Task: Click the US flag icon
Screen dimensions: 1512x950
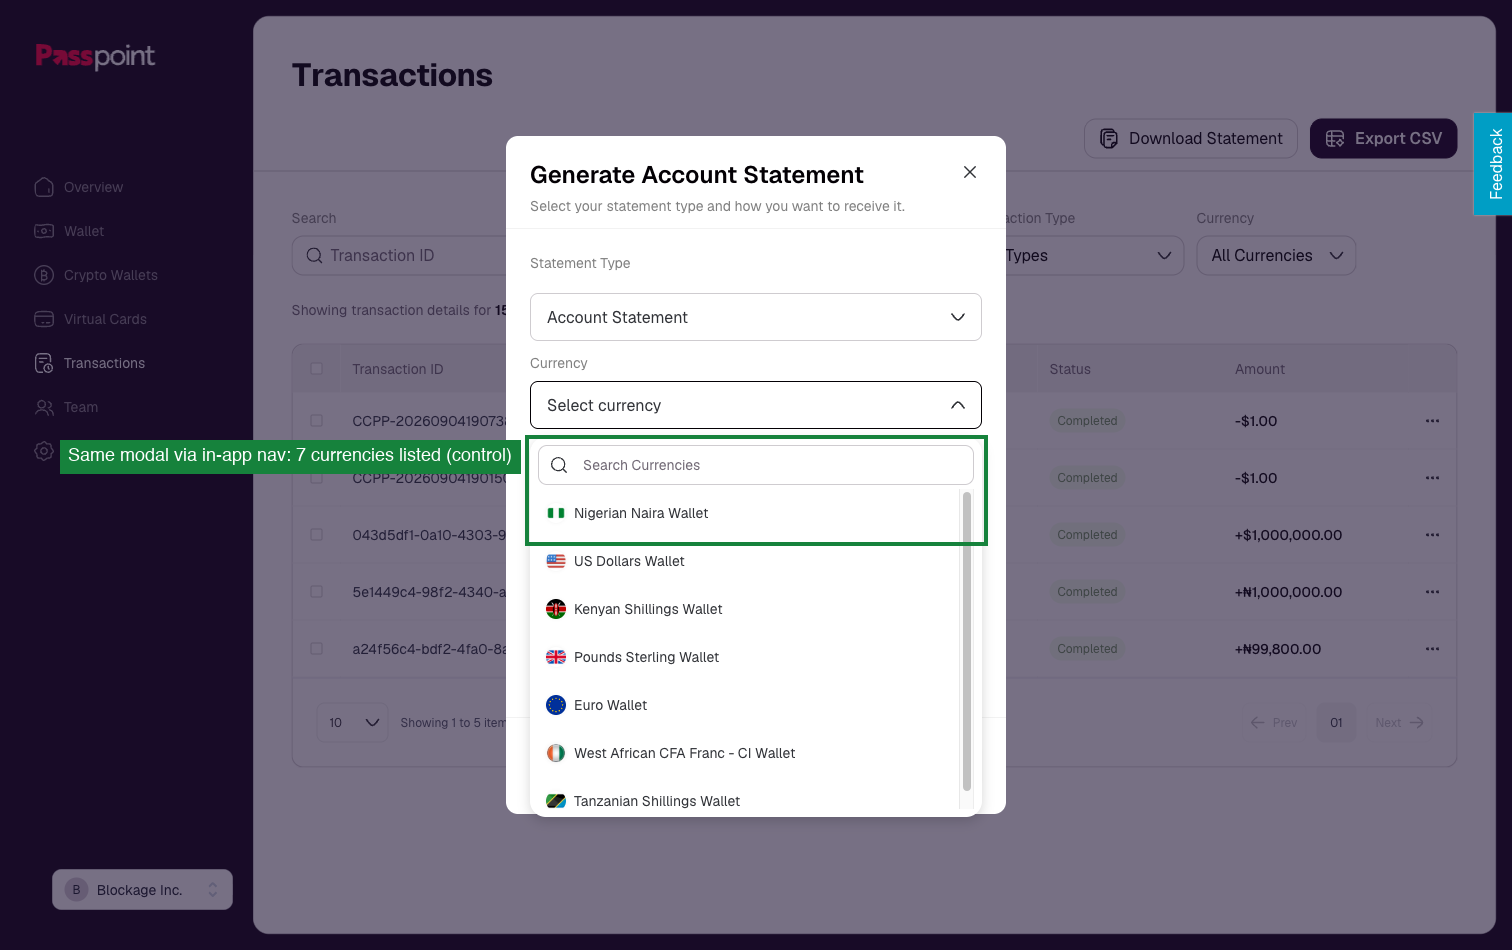Action: click(x=556, y=561)
